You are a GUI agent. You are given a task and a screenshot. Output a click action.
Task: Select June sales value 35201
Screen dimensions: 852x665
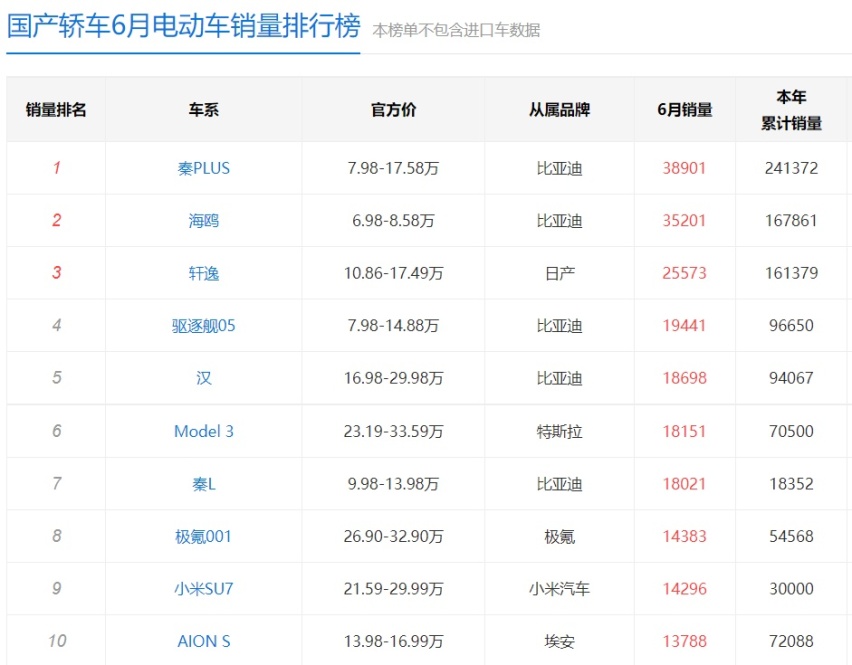(684, 221)
